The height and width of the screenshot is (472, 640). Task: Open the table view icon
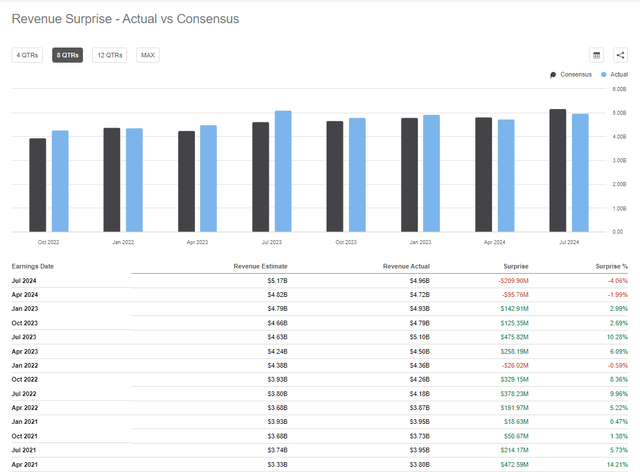tap(596, 56)
